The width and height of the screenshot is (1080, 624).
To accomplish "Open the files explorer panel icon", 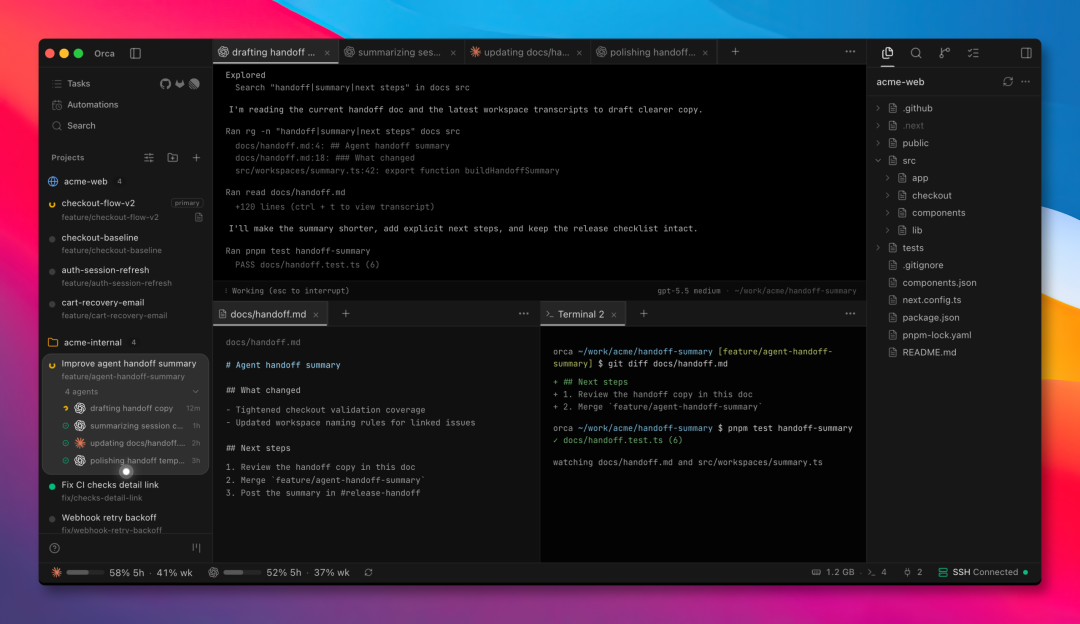I will 887,52.
